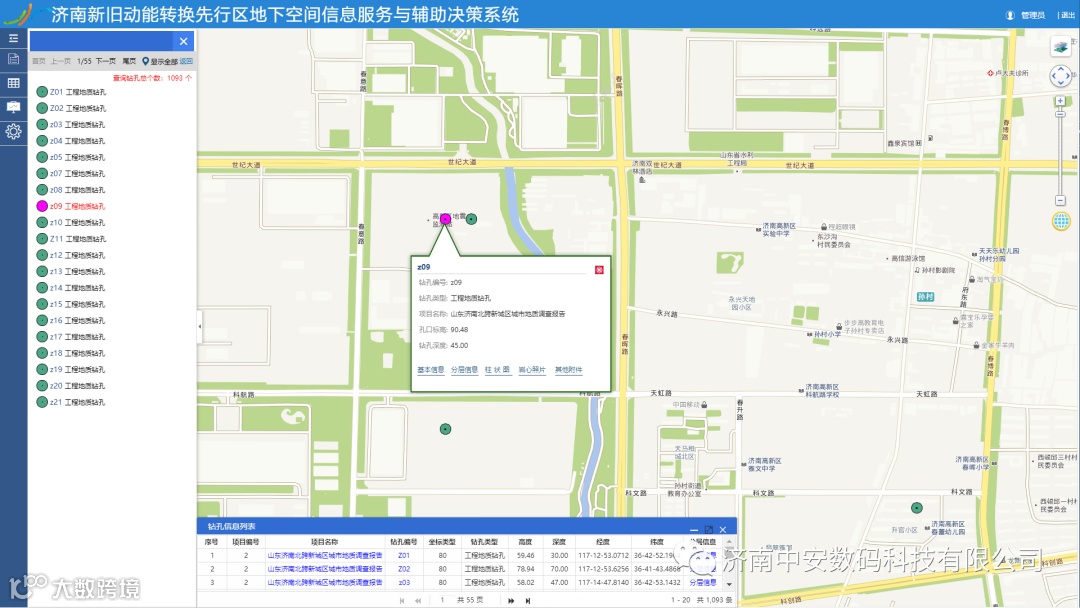This screenshot has height=608, width=1080.
Task: Open the settings gear in sidebar
Action: 13,132
